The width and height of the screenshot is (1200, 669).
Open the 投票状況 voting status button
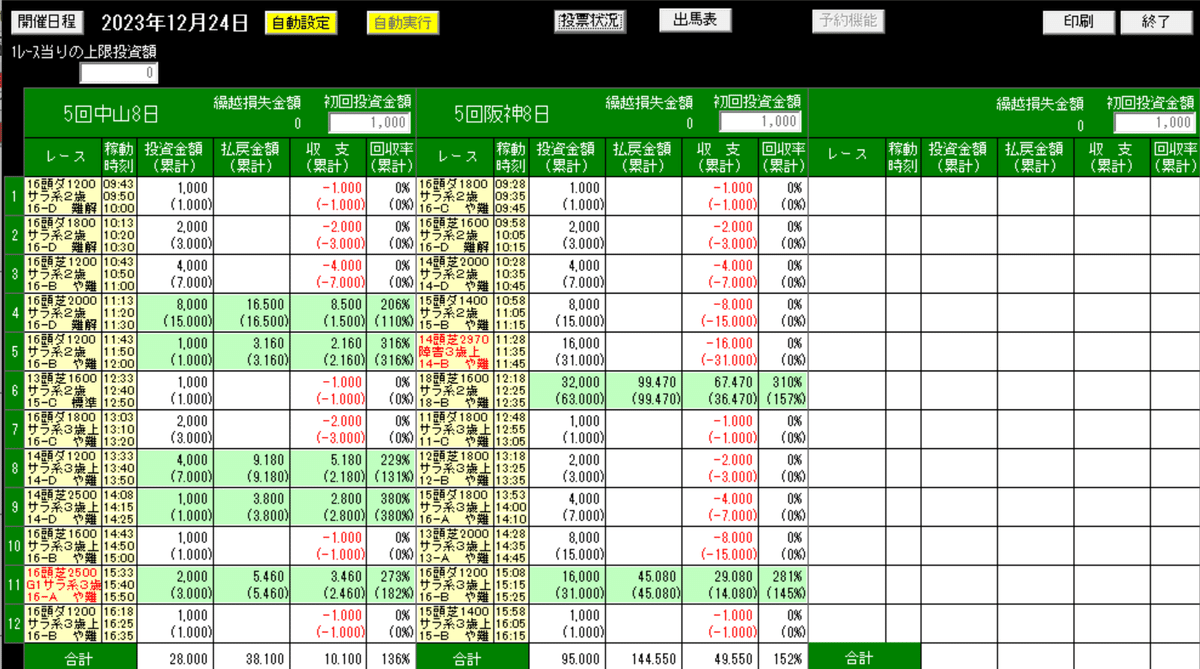pos(590,21)
